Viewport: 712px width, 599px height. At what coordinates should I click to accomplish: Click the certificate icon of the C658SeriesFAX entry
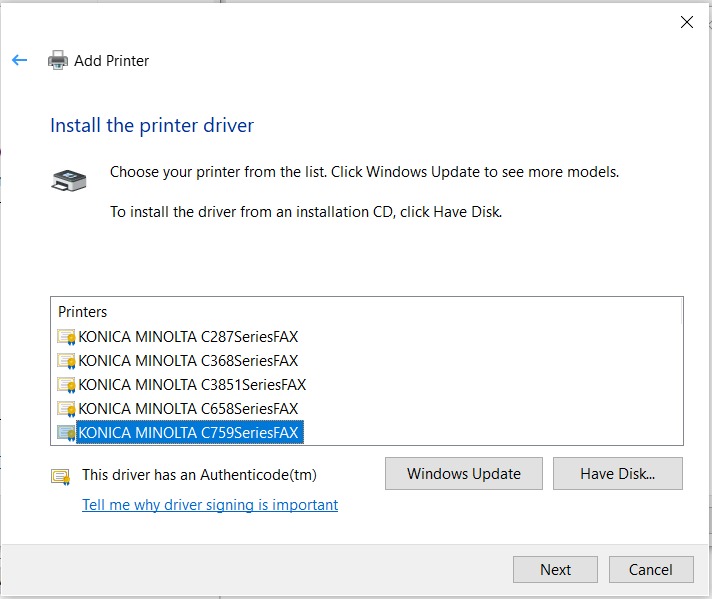click(x=67, y=409)
